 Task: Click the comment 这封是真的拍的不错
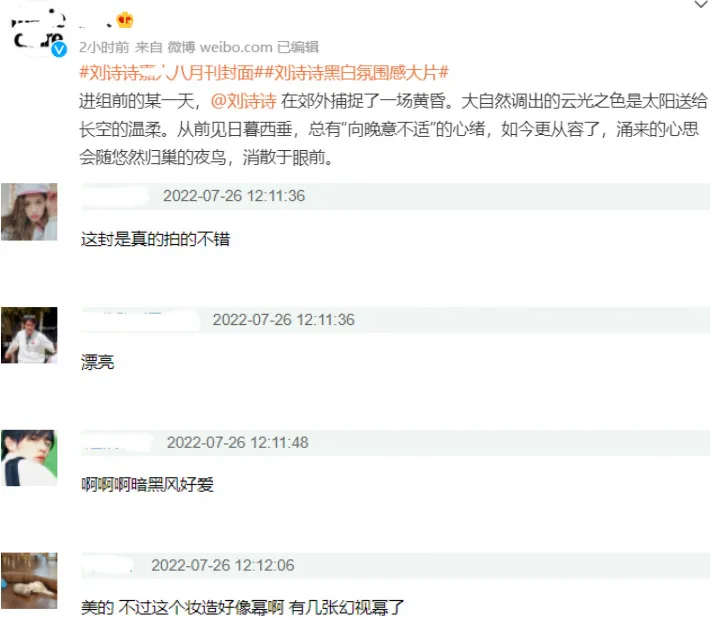(x=155, y=239)
